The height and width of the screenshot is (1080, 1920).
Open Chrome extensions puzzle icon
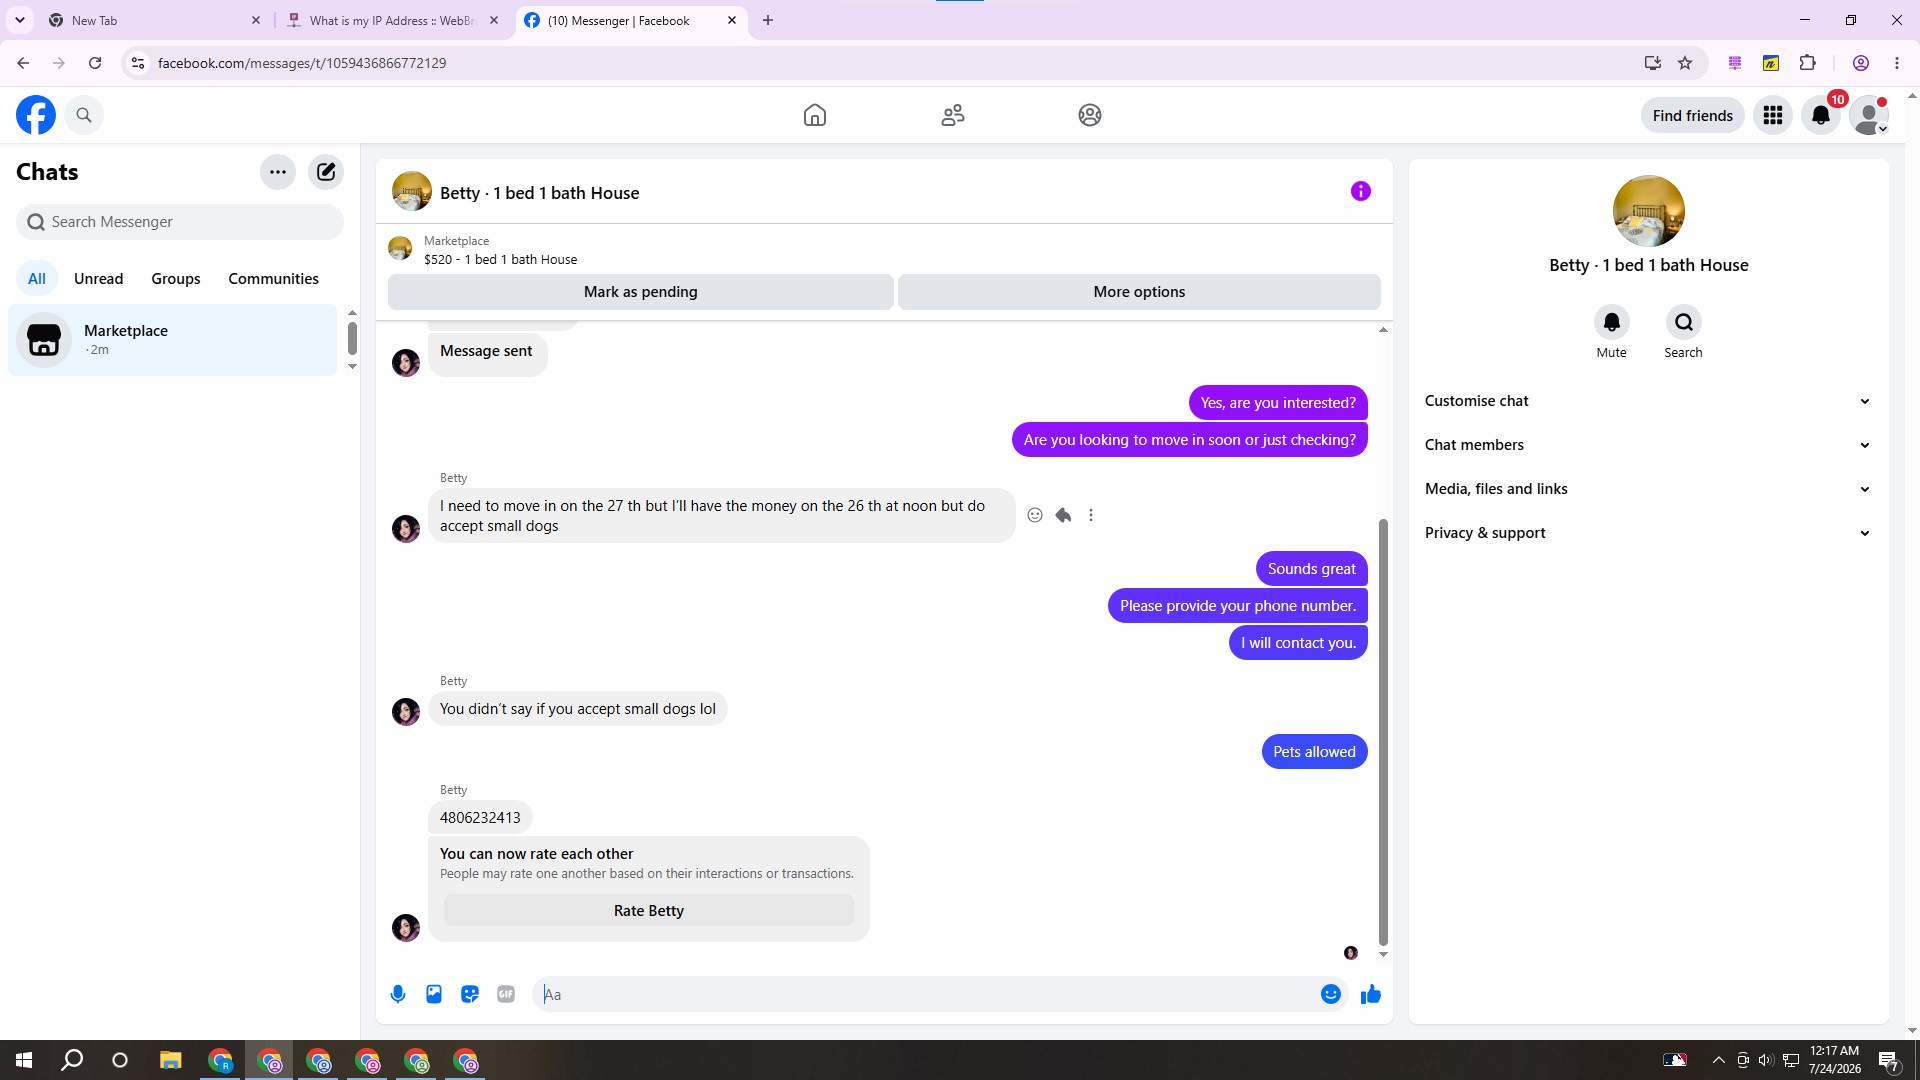(1807, 63)
